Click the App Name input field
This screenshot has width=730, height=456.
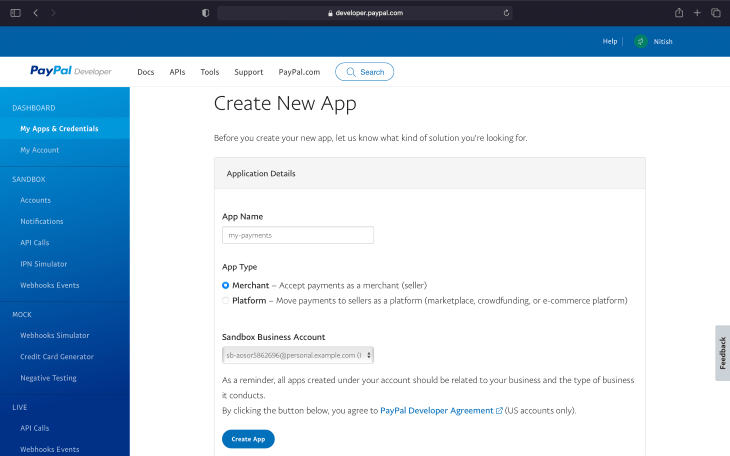point(298,235)
